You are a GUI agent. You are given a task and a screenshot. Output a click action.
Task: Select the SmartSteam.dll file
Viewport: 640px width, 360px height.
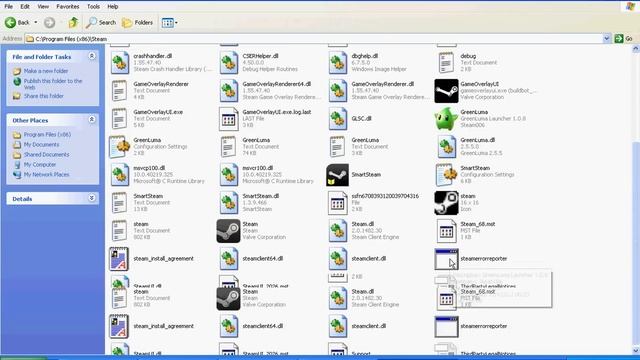click(x=250, y=202)
